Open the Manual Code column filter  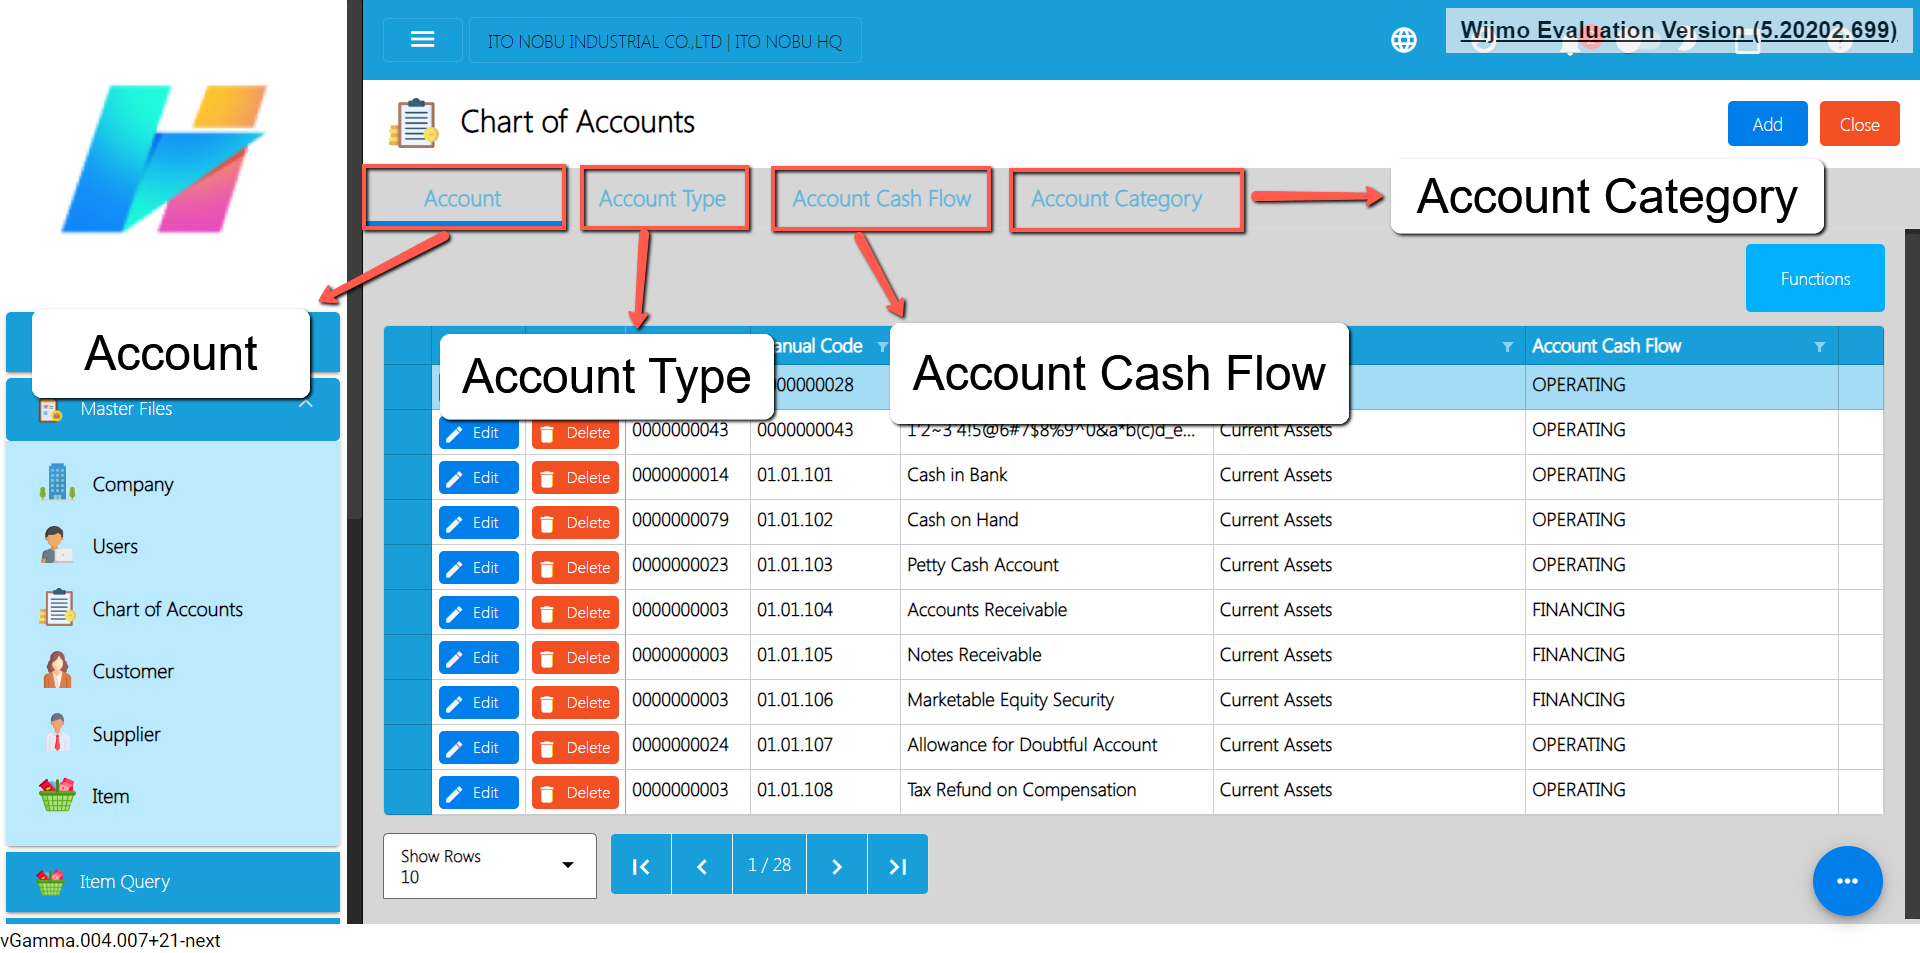pos(882,347)
